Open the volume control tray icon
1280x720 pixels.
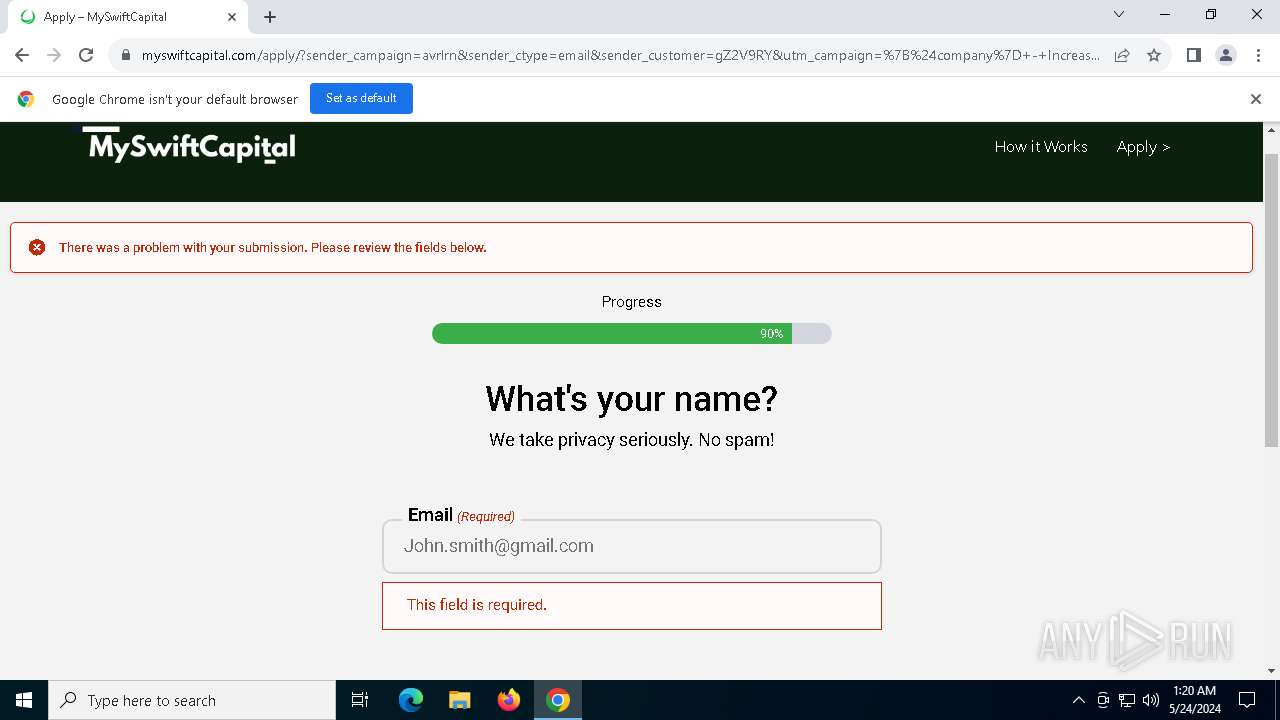click(x=1151, y=700)
